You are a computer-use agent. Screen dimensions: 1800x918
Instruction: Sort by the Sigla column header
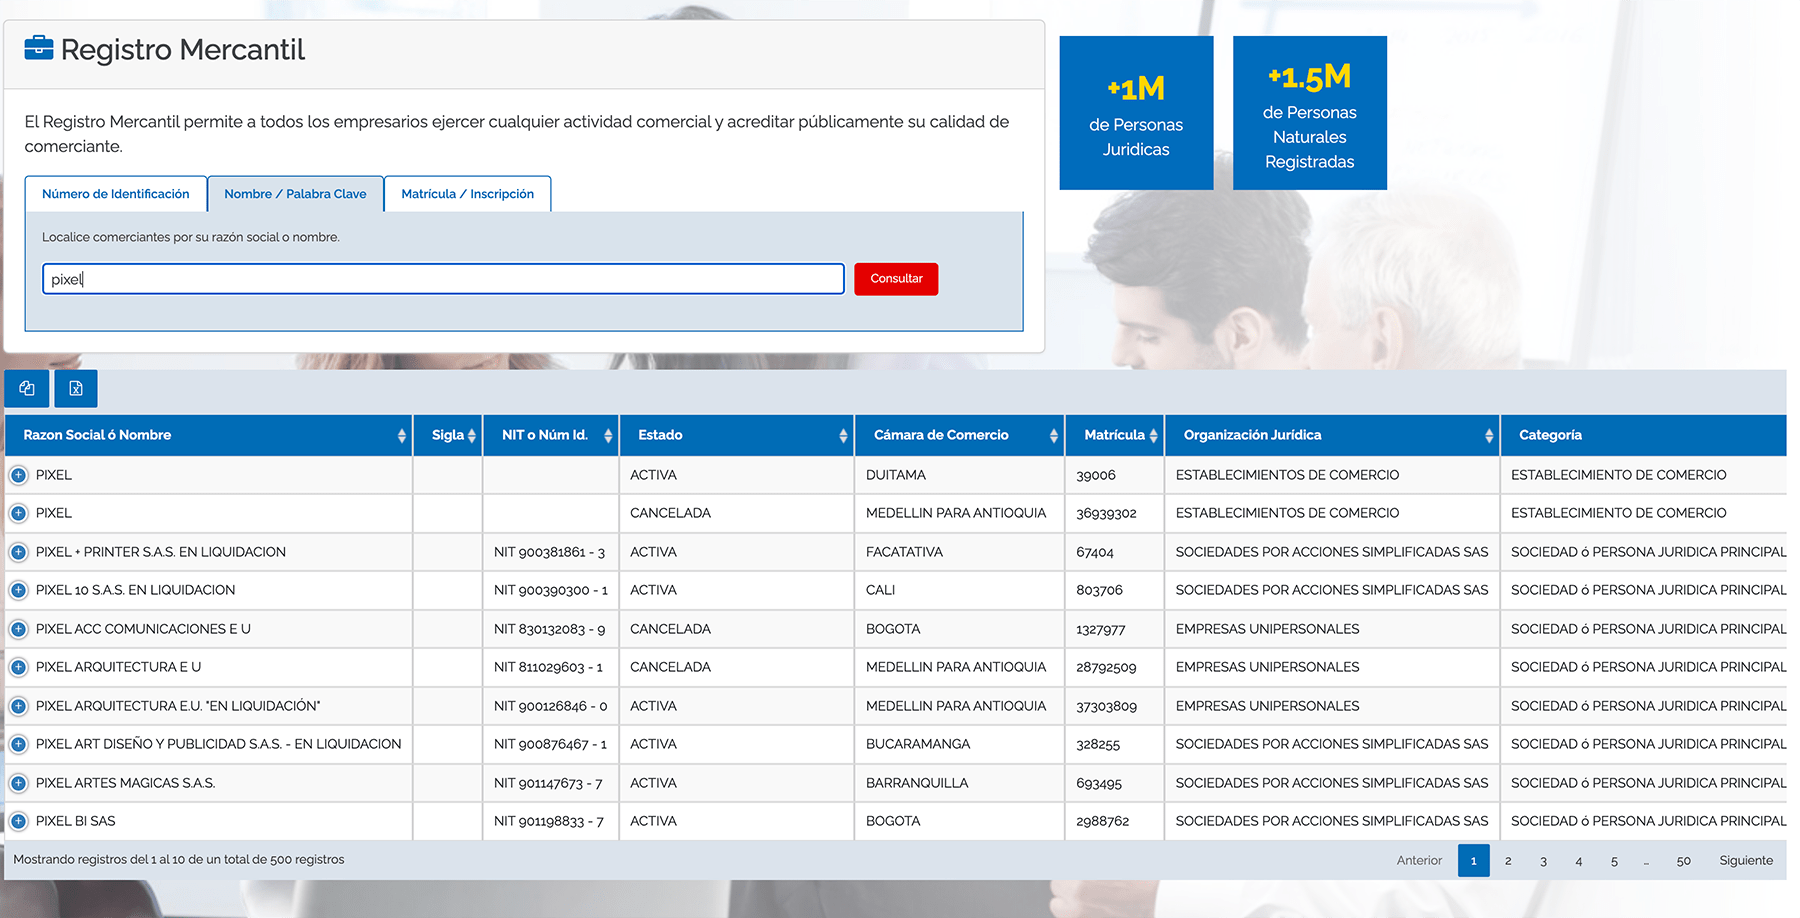[448, 435]
